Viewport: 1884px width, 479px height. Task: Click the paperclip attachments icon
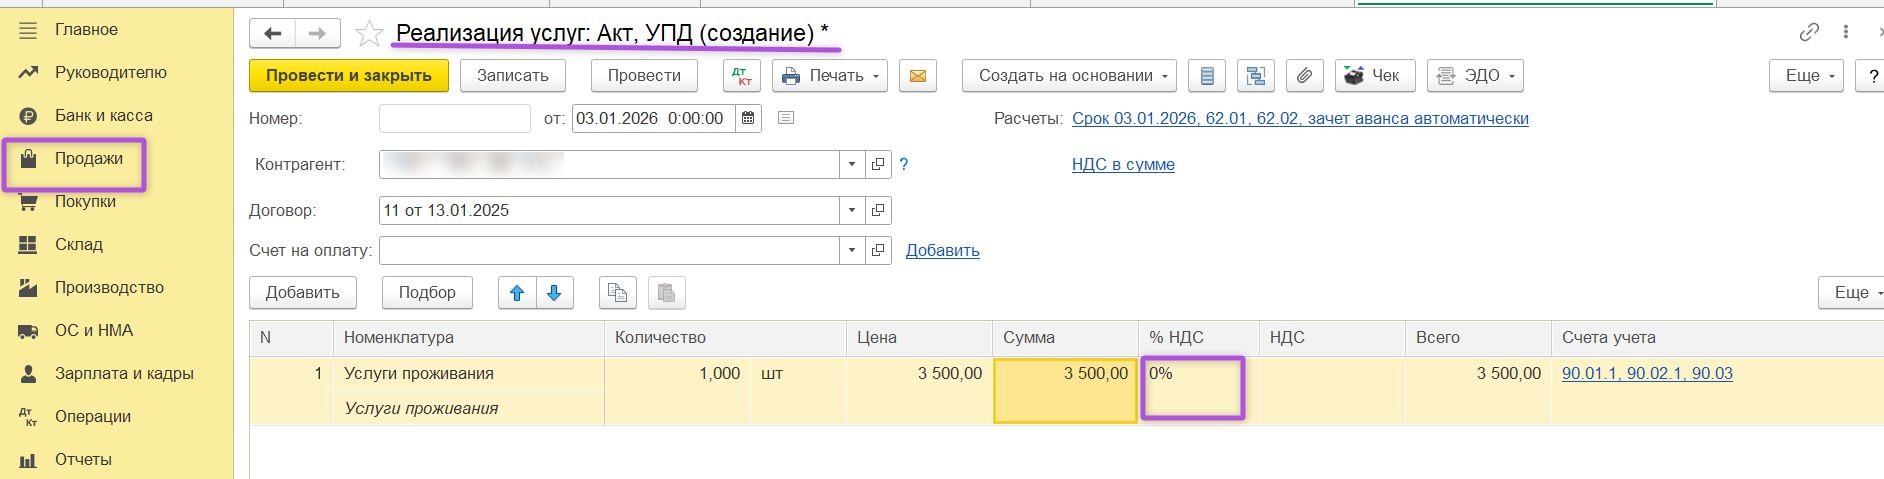(x=1304, y=76)
